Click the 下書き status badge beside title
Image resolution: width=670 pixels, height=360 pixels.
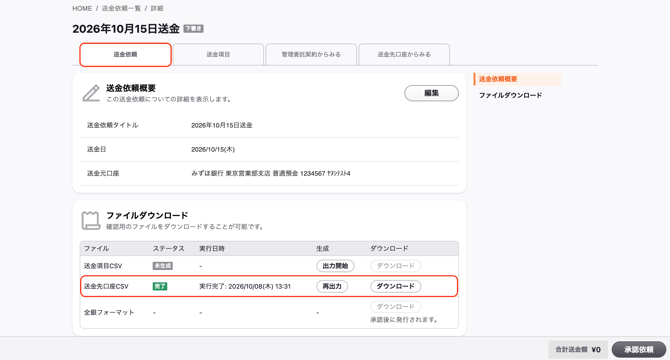click(193, 29)
